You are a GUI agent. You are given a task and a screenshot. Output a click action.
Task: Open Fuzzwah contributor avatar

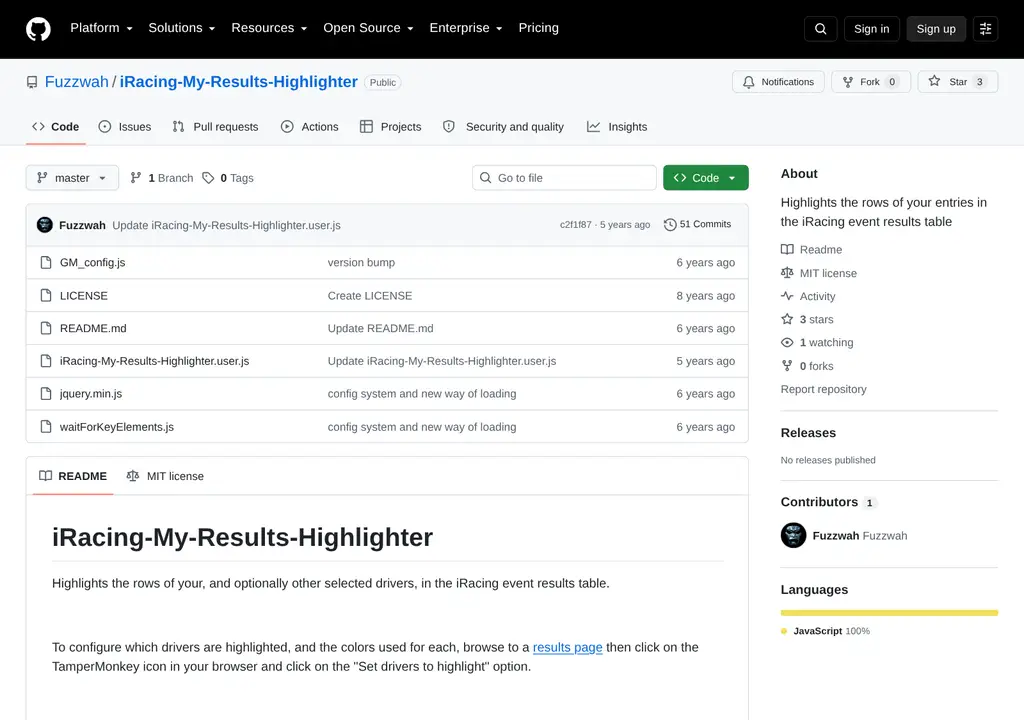(793, 535)
